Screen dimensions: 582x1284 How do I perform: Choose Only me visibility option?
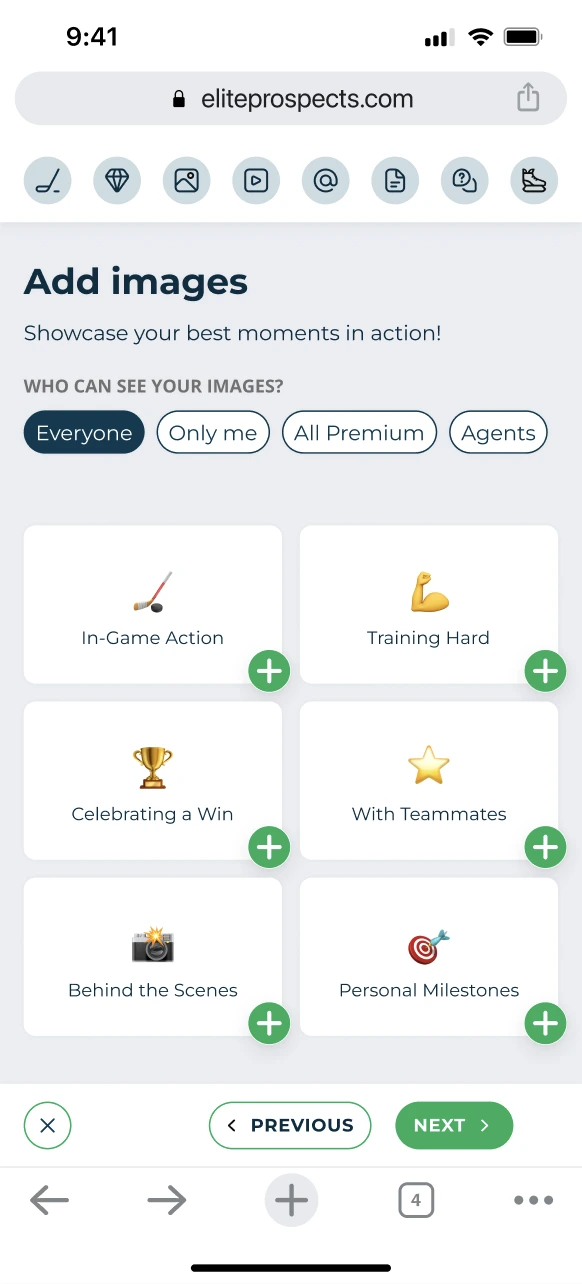[213, 433]
